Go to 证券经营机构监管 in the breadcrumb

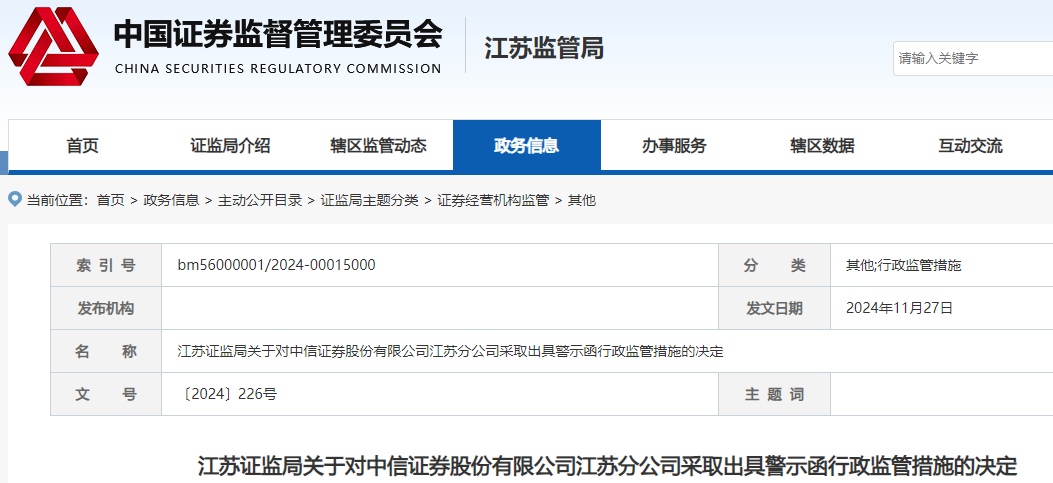pos(493,200)
